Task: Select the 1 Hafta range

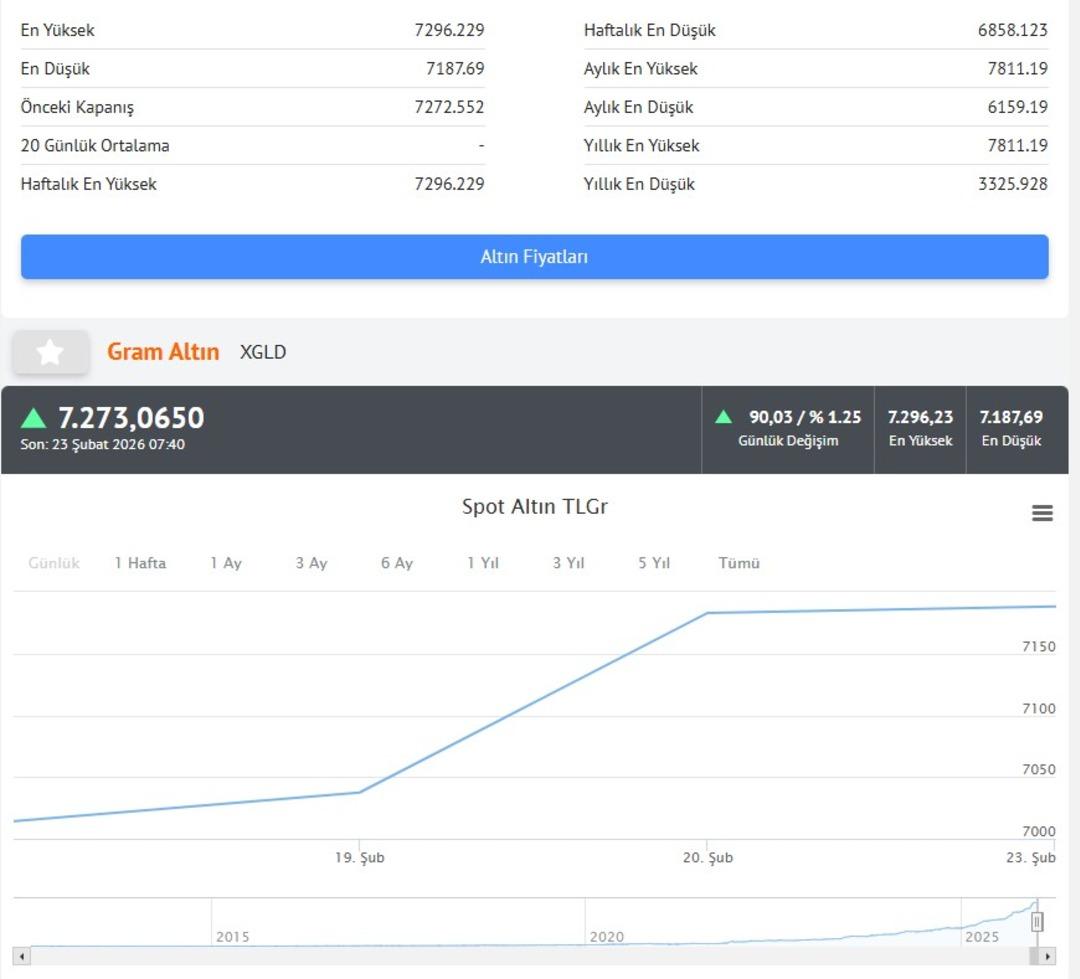Action: pos(140,563)
